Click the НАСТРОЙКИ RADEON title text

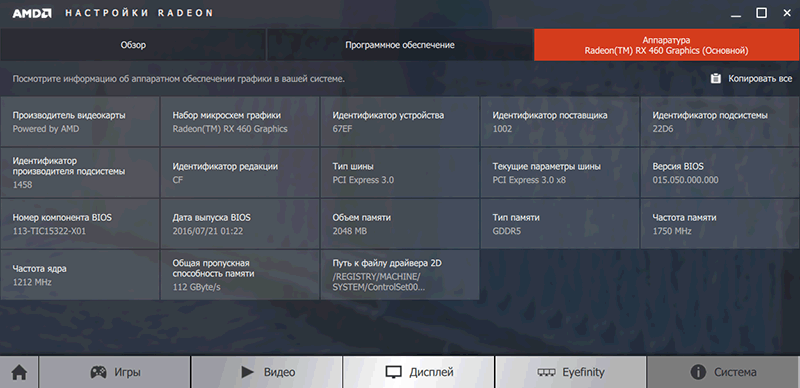pyautogui.click(x=139, y=13)
